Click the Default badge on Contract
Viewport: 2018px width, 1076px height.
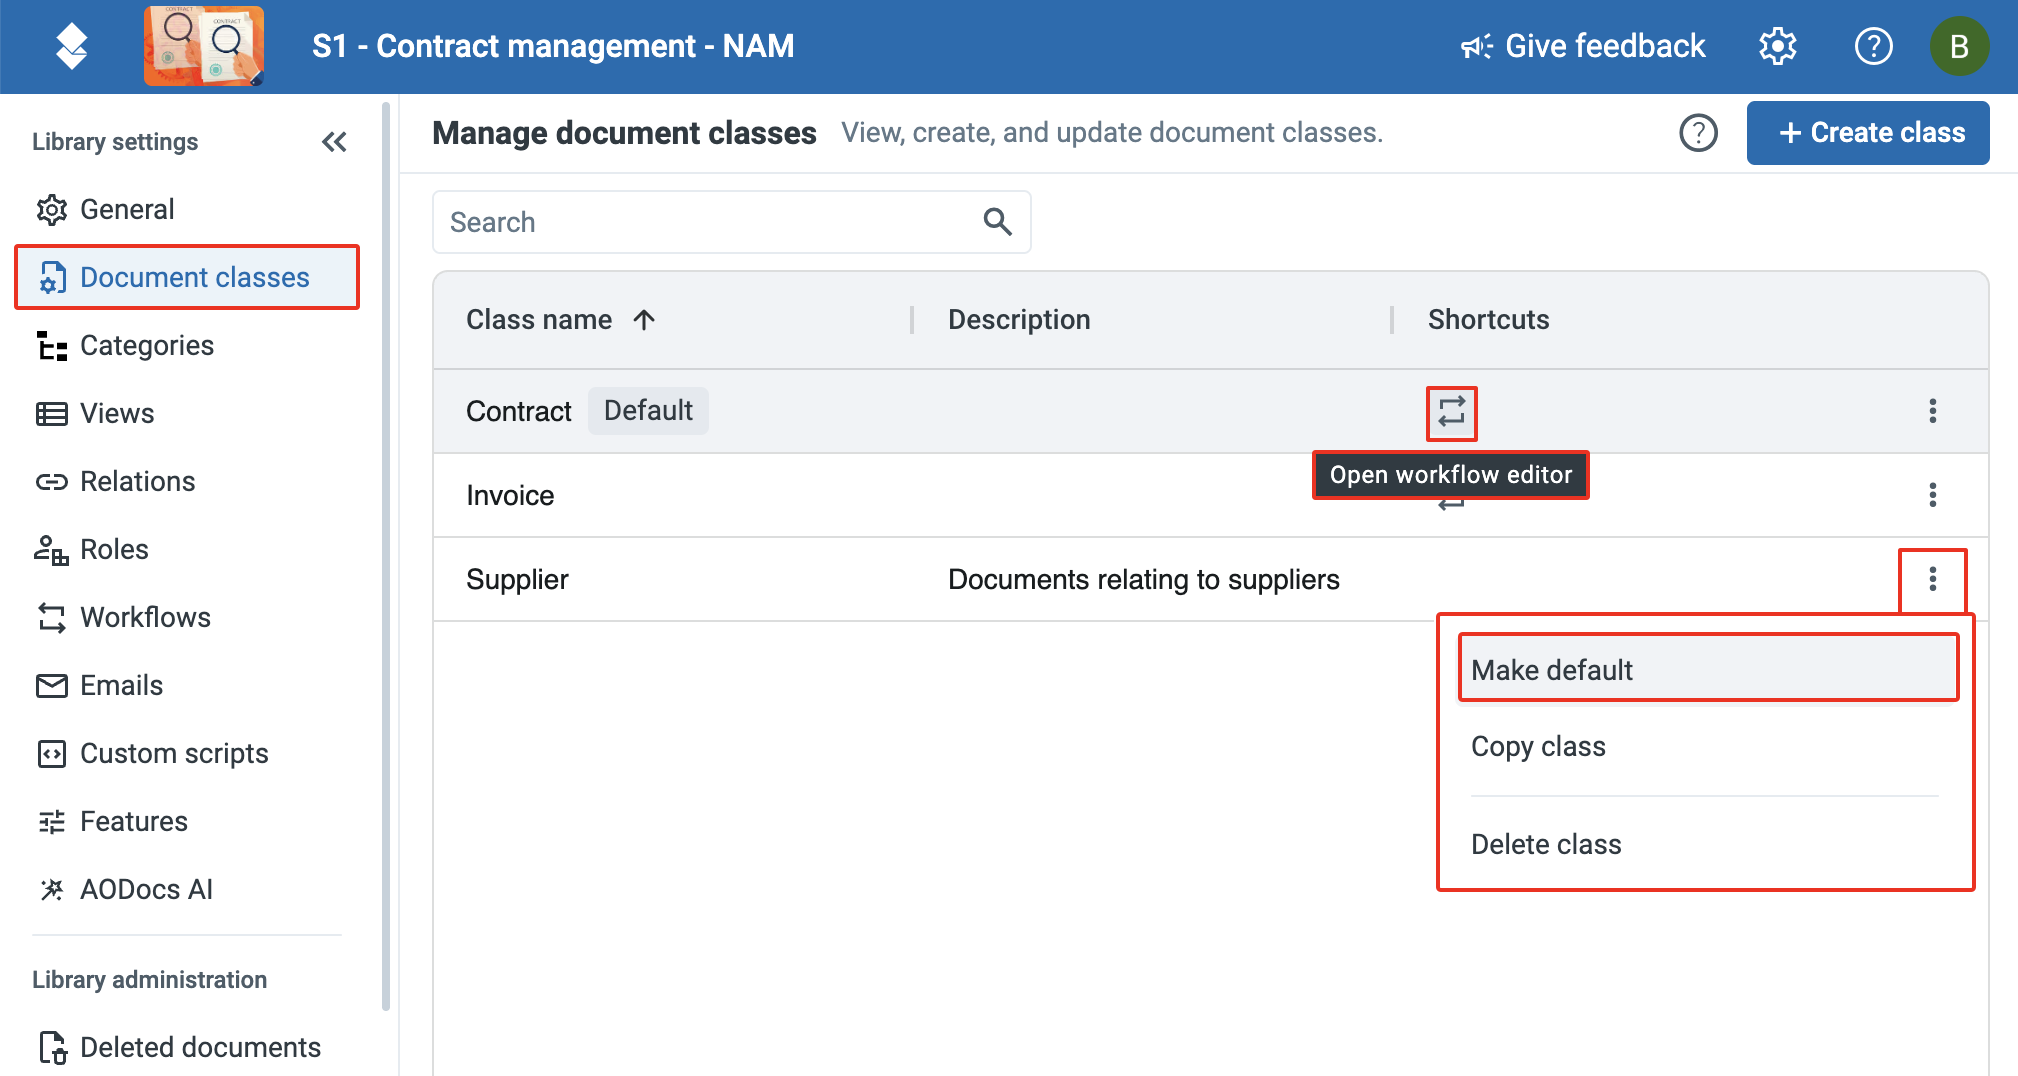[648, 411]
